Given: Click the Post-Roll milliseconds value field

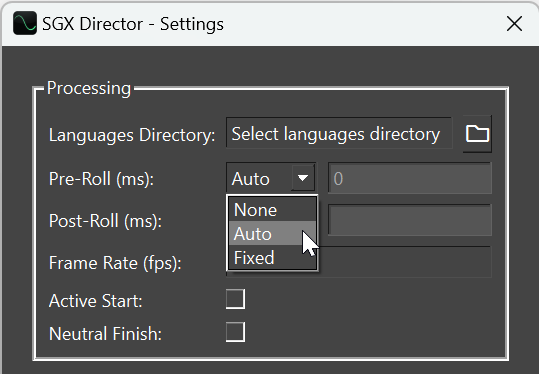Looking at the screenshot, I should (x=410, y=220).
